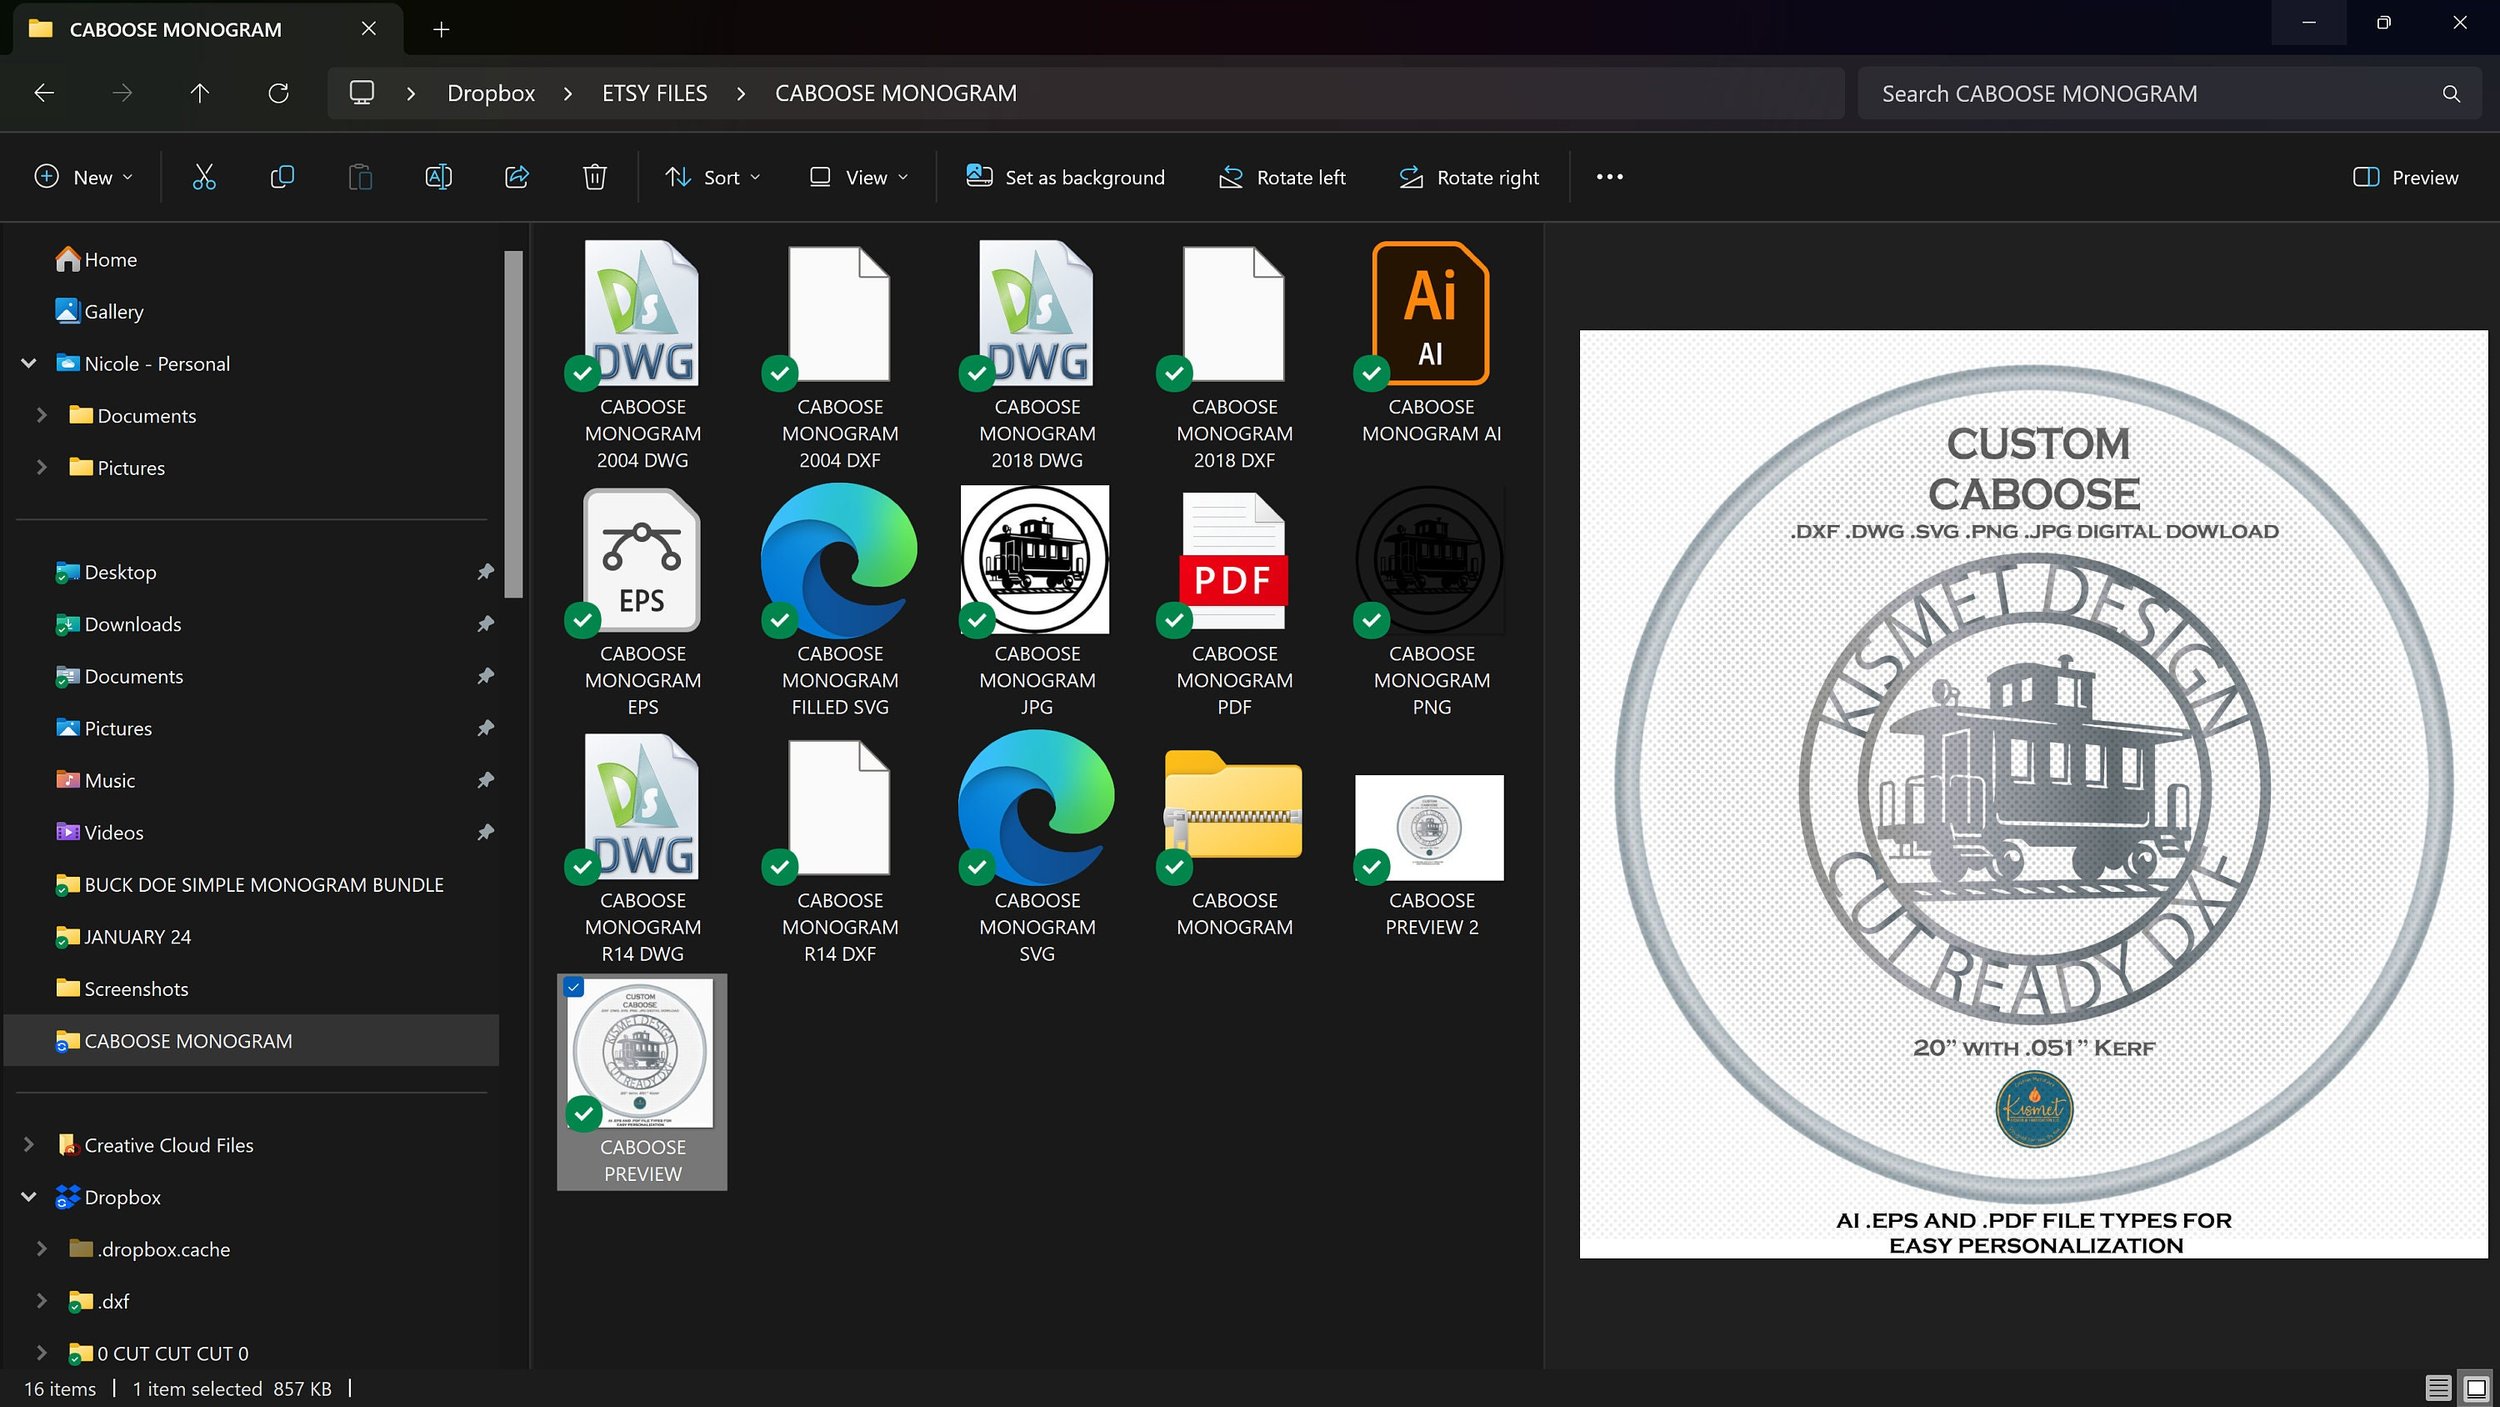This screenshot has height=1407, width=2500.
Task: Switch to details view layout icon
Action: pyautogui.click(x=2438, y=1388)
